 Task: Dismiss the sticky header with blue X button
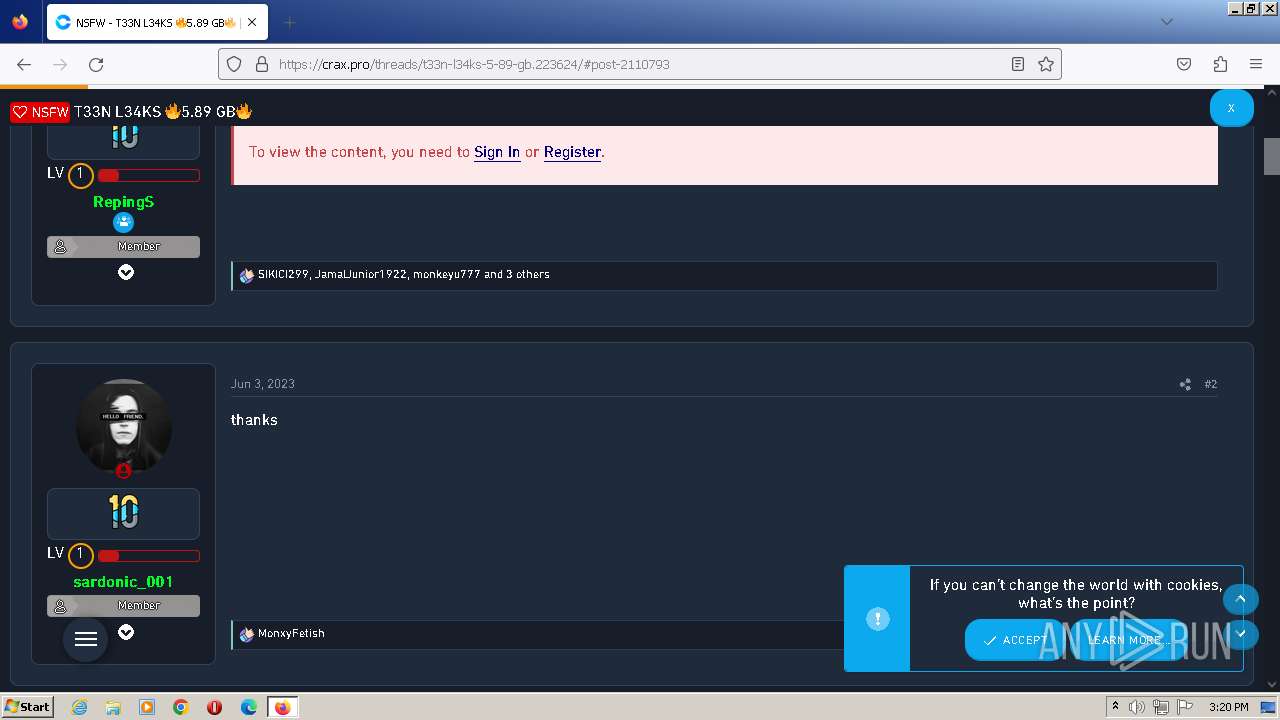1231,108
